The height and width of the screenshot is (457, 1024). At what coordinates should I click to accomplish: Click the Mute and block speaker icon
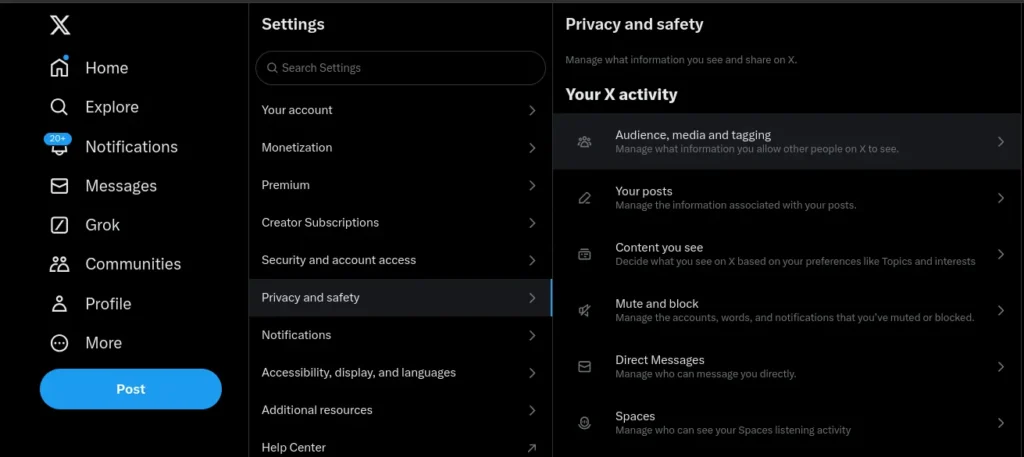point(585,311)
